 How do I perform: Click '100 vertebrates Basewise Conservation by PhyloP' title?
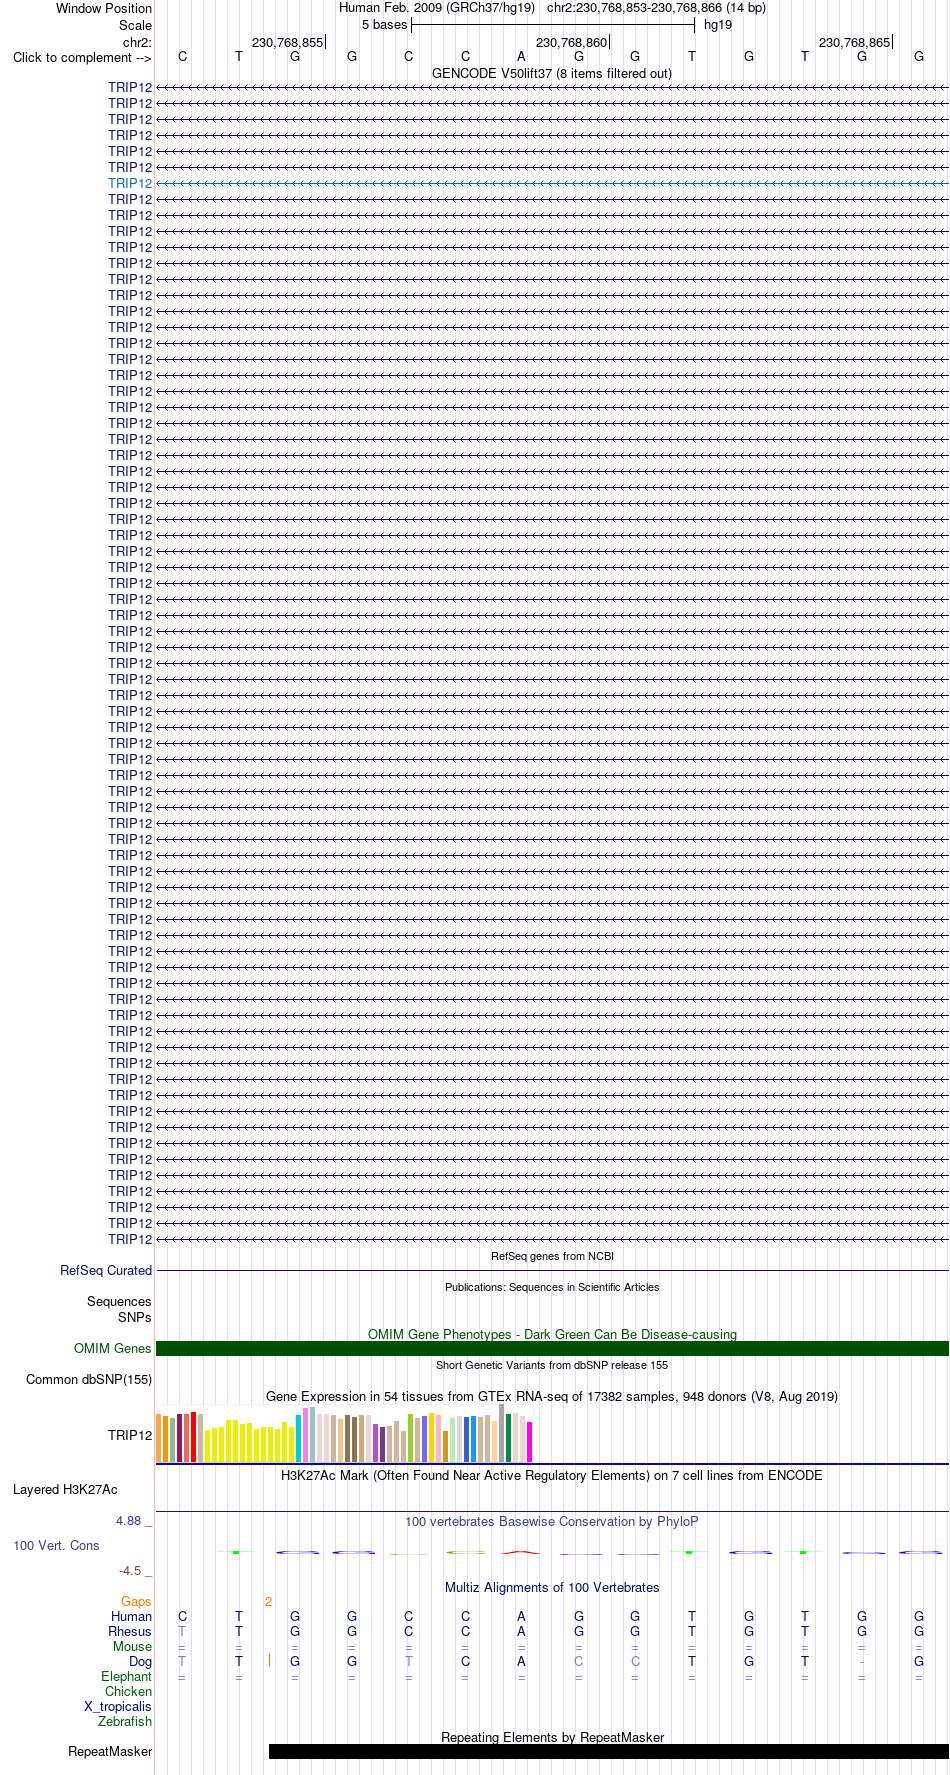coord(552,1522)
